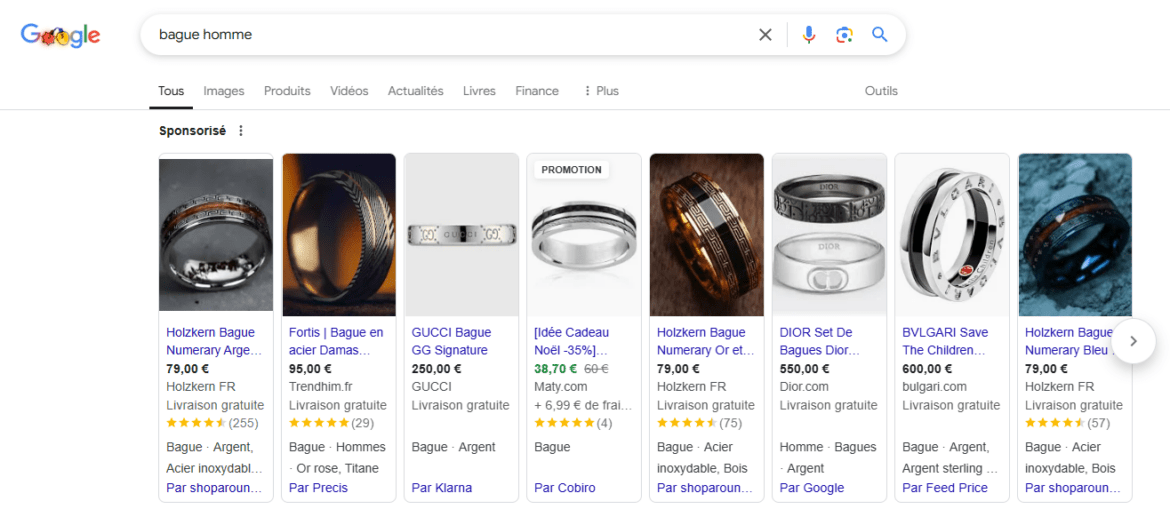Click the Google logo
Viewport: 1170px width, 517px height.
pos(60,35)
